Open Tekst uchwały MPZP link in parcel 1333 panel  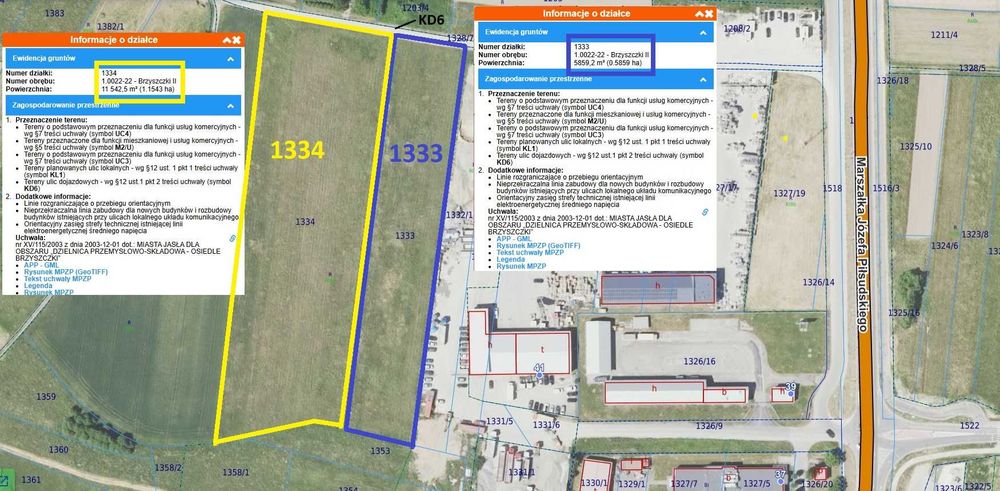pyautogui.click(x=531, y=253)
